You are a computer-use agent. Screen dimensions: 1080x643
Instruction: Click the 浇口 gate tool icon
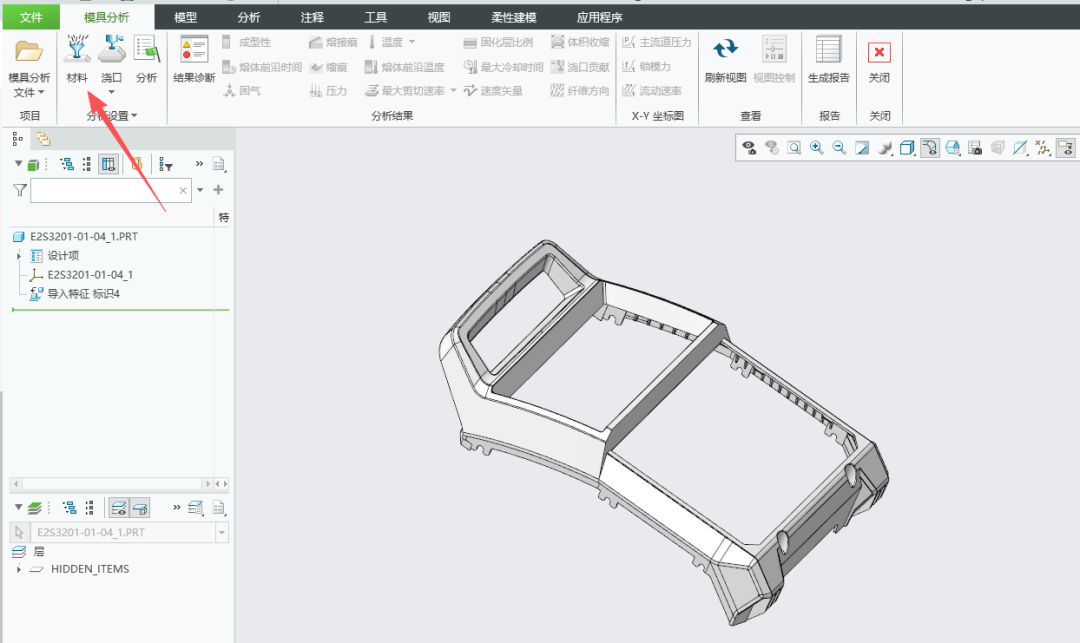coord(112,50)
